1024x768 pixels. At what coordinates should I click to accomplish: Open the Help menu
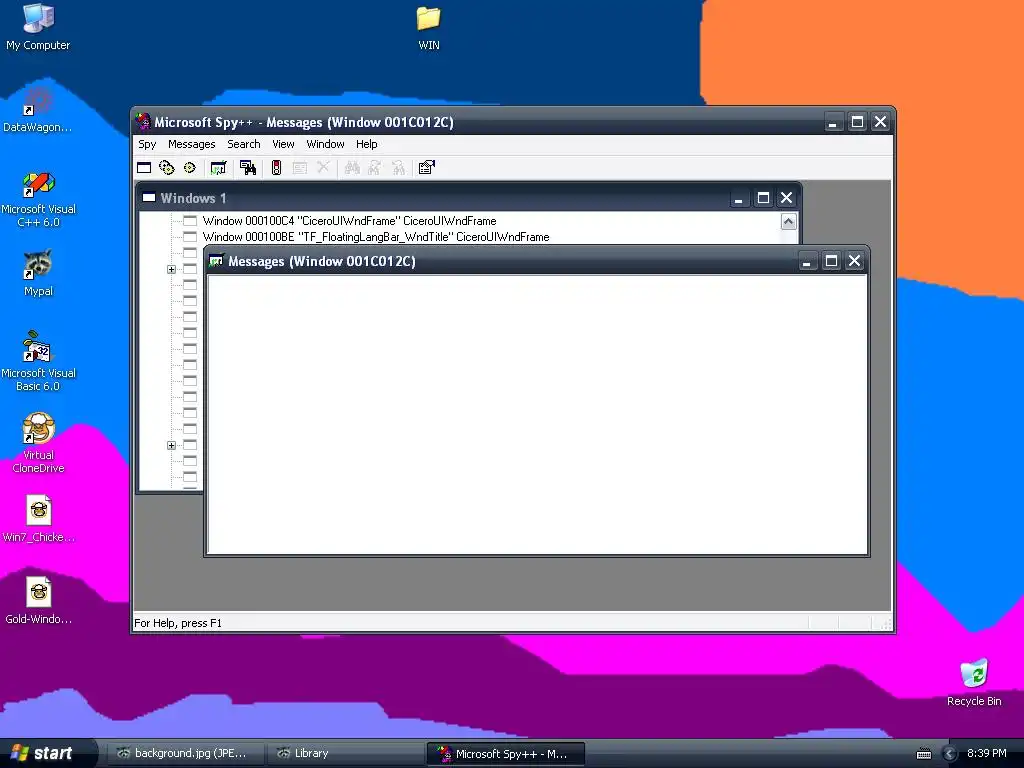point(366,144)
